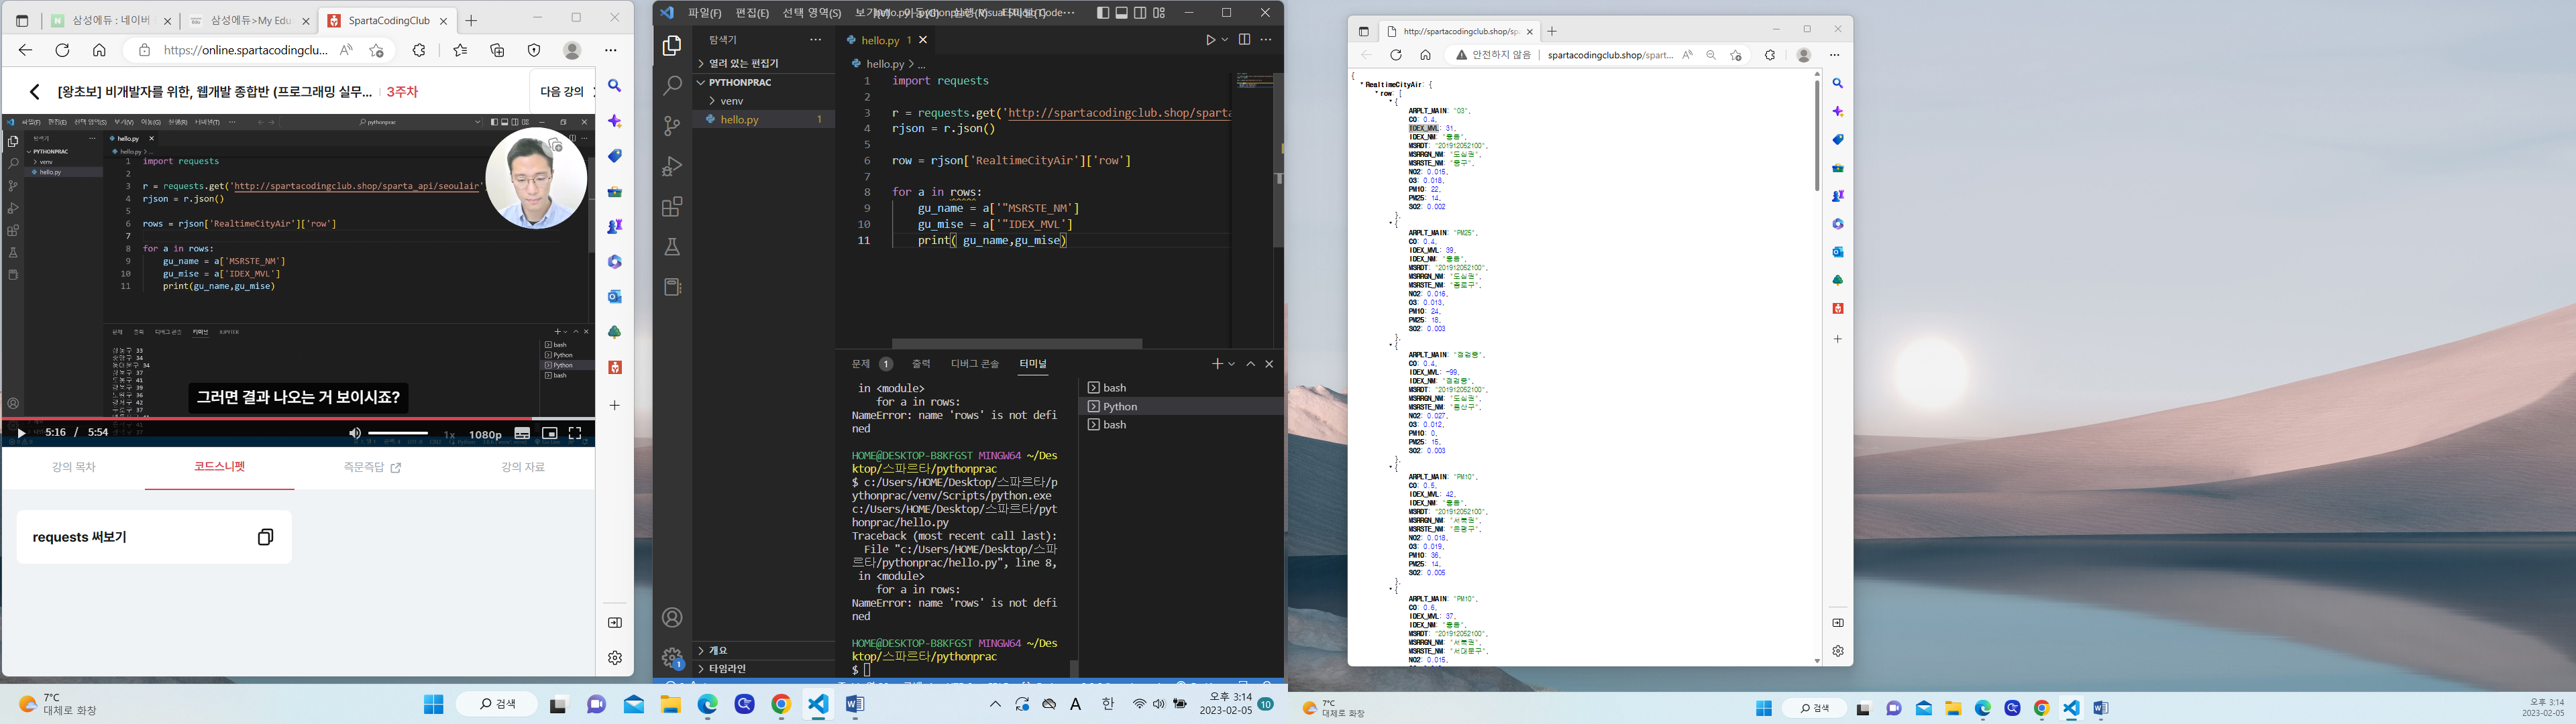The height and width of the screenshot is (724, 2576).
Task: Open Edge collections icon in left browser
Action: (x=497, y=50)
